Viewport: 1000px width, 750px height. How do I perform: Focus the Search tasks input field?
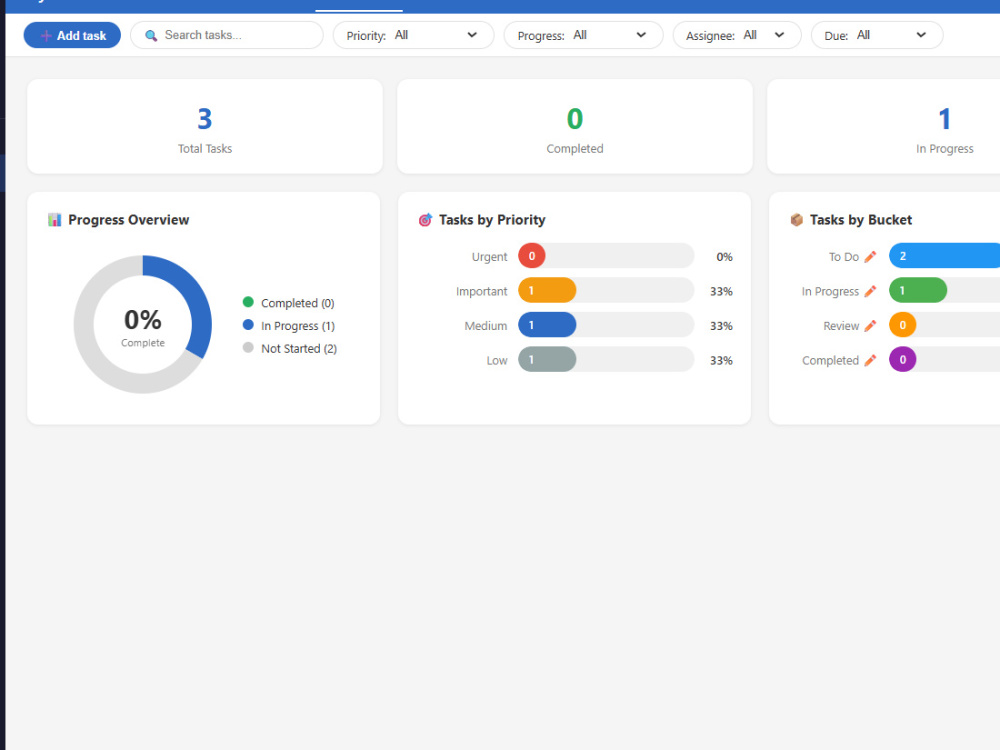click(226, 35)
